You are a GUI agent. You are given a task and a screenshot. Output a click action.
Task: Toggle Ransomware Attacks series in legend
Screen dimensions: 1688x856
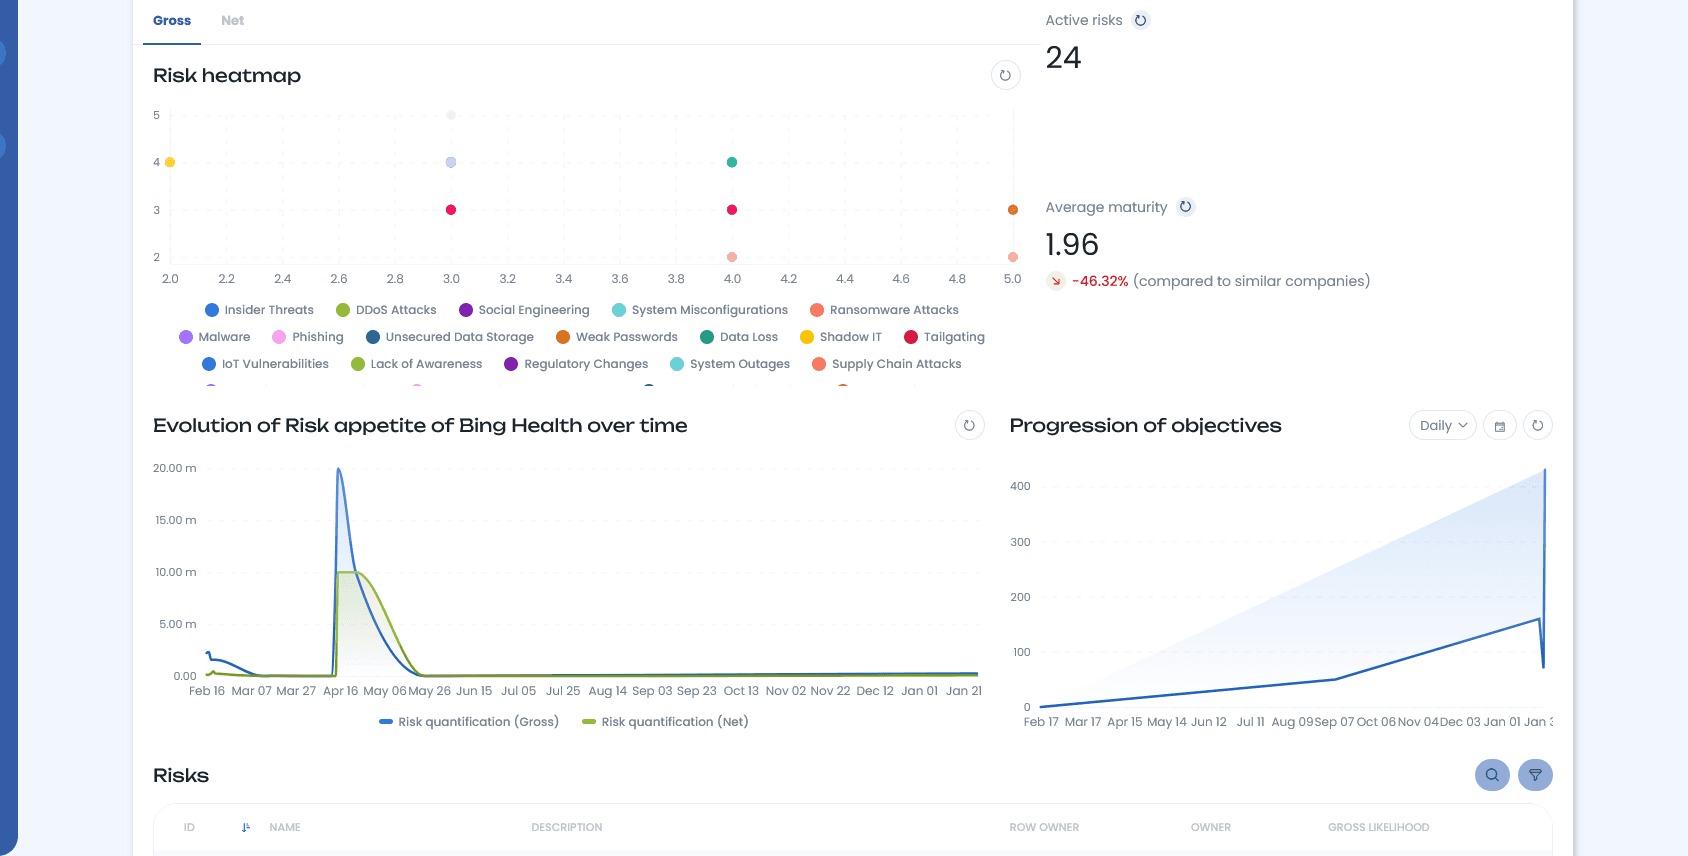click(884, 310)
